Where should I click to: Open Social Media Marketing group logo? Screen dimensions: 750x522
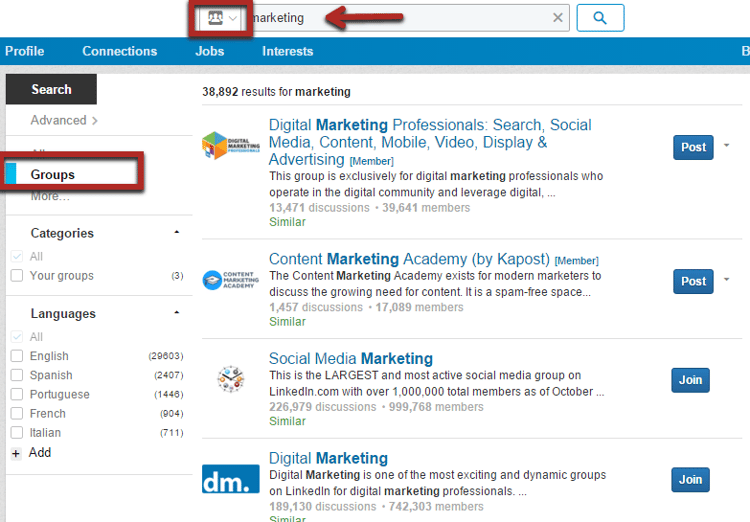tap(231, 379)
